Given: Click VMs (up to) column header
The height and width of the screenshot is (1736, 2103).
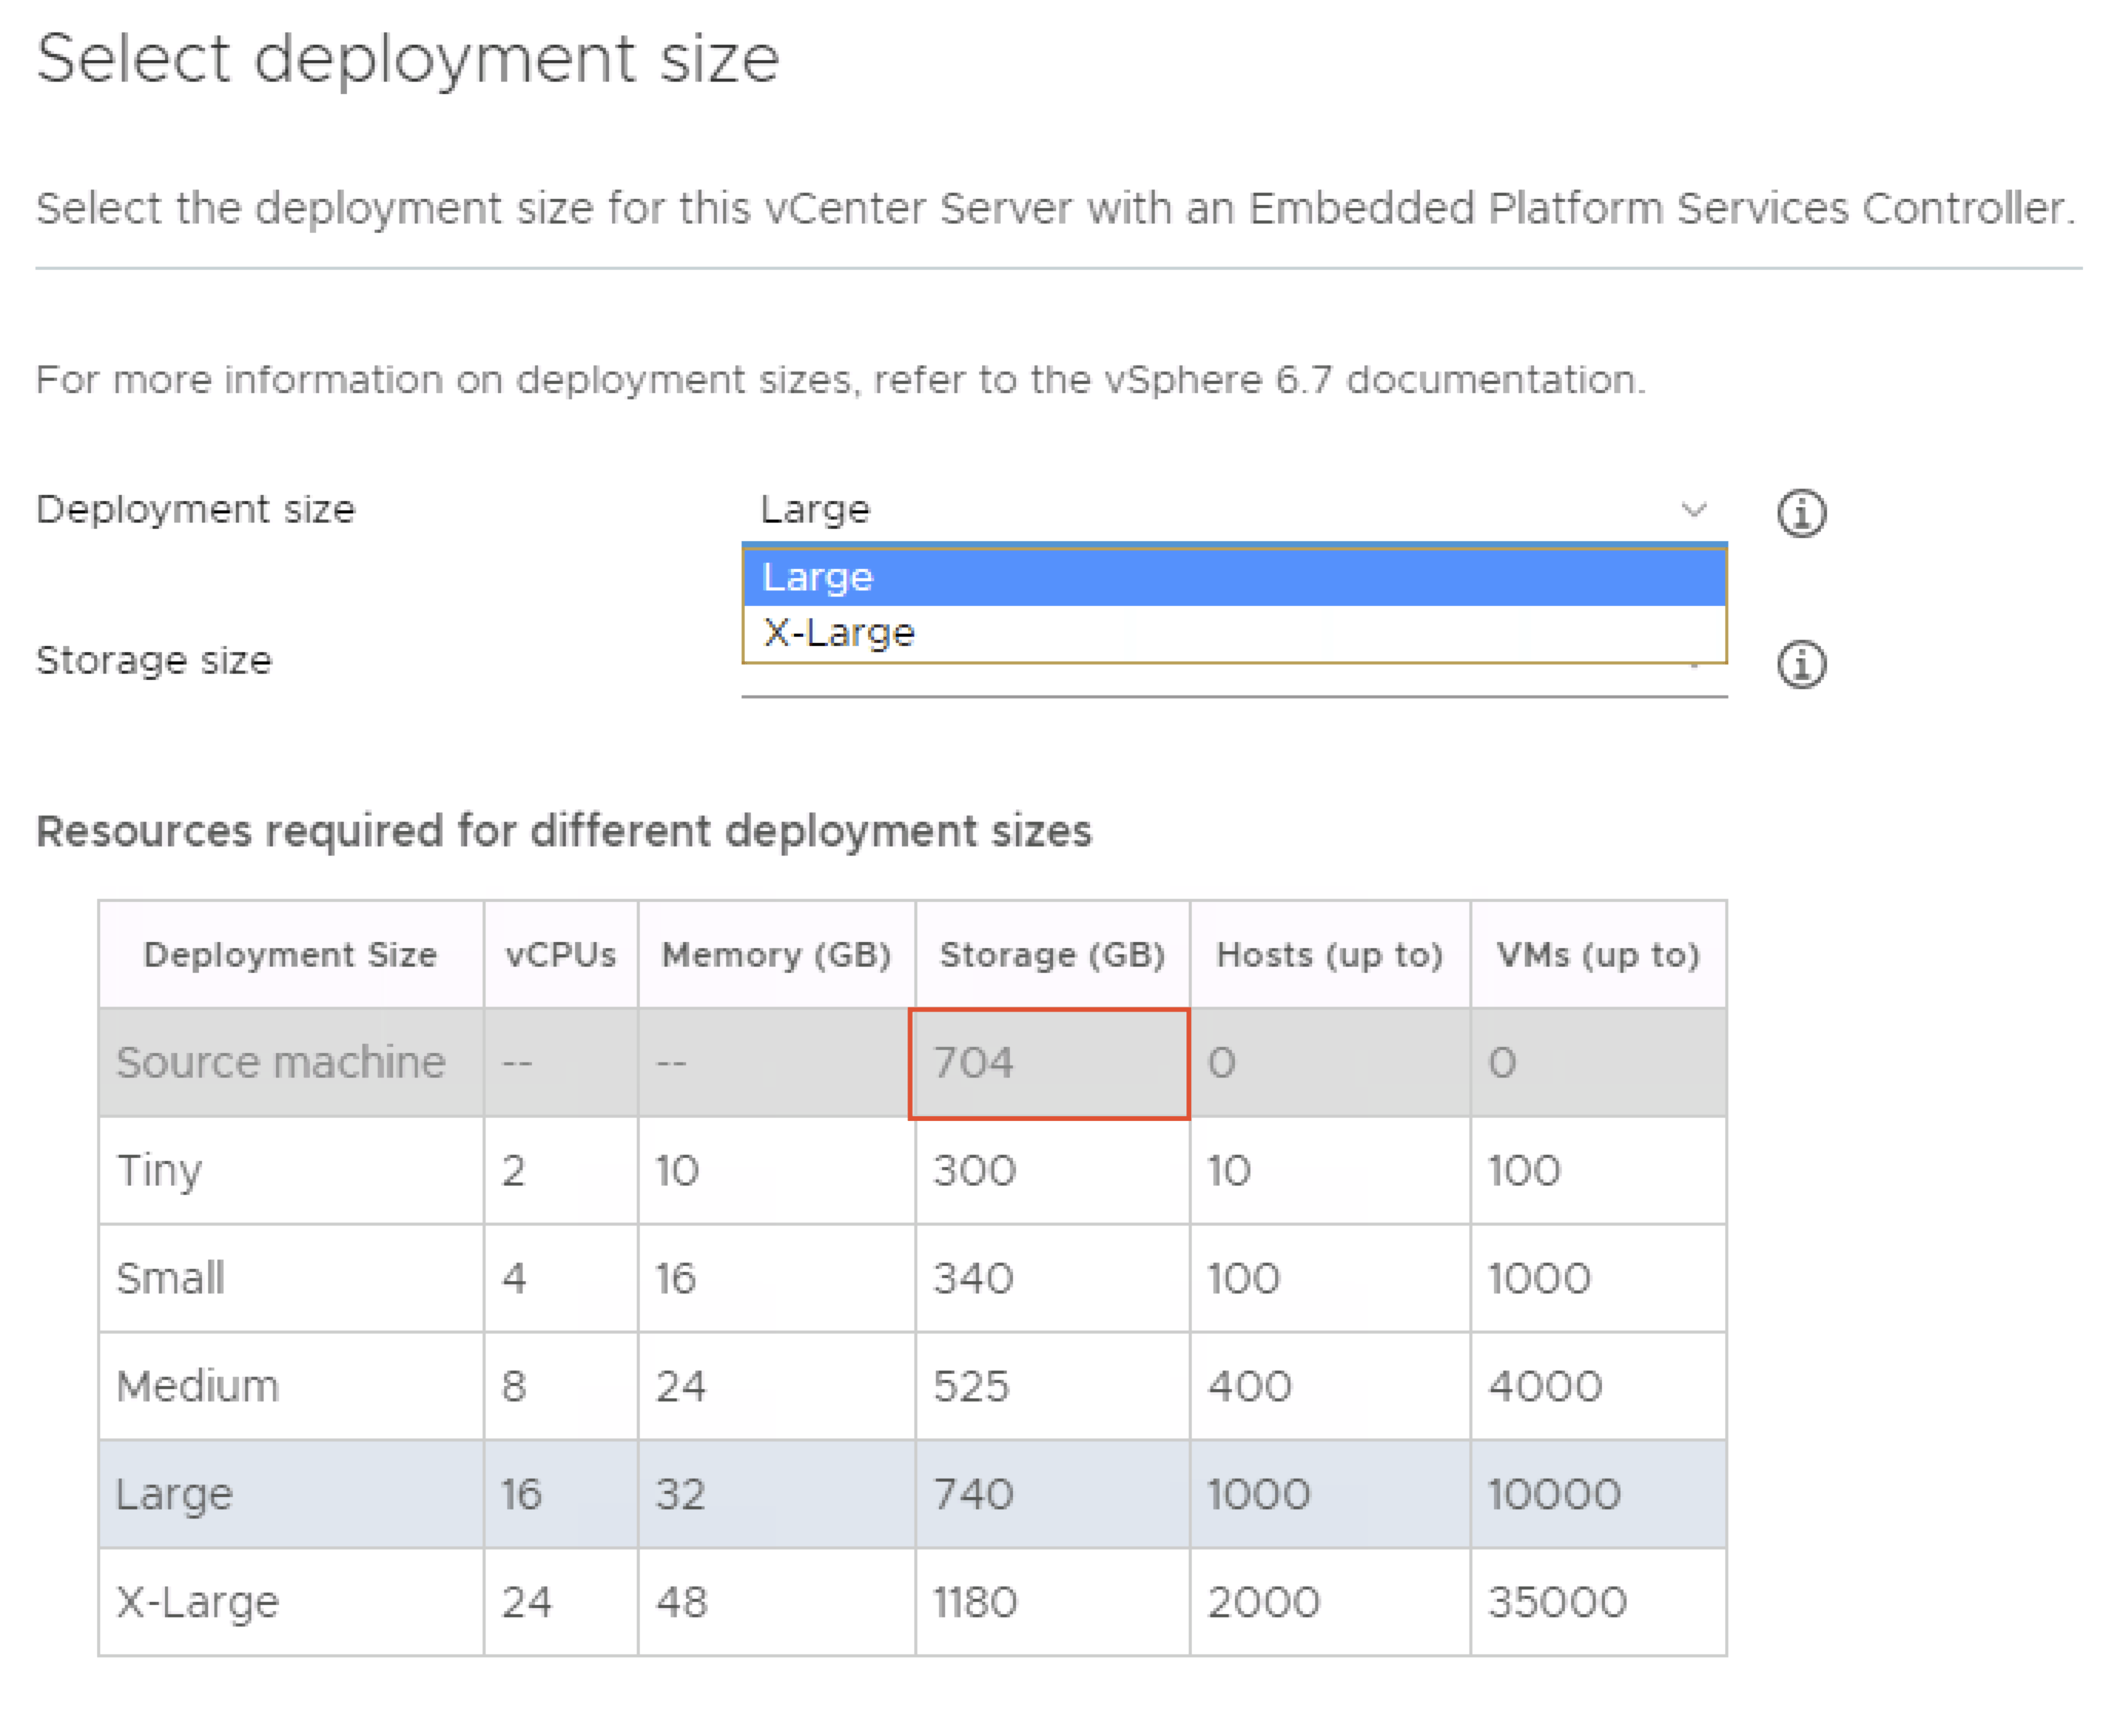Looking at the screenshot, I should click(x=1597, y=954).
